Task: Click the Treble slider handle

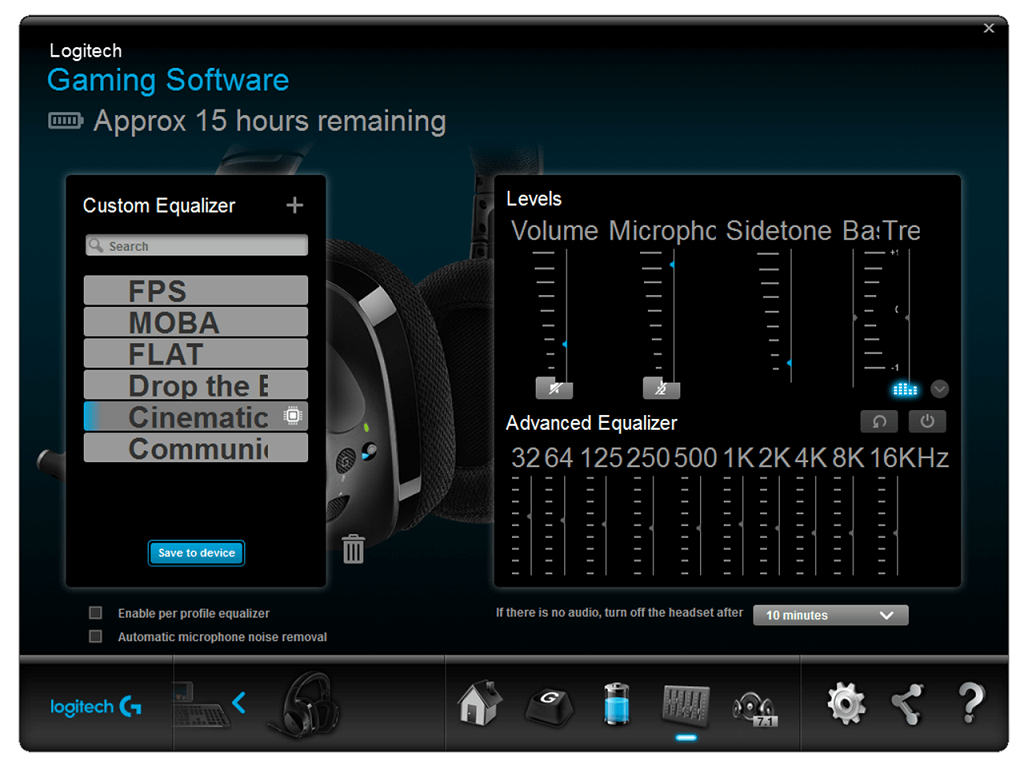Action: (x=908, y=318)
